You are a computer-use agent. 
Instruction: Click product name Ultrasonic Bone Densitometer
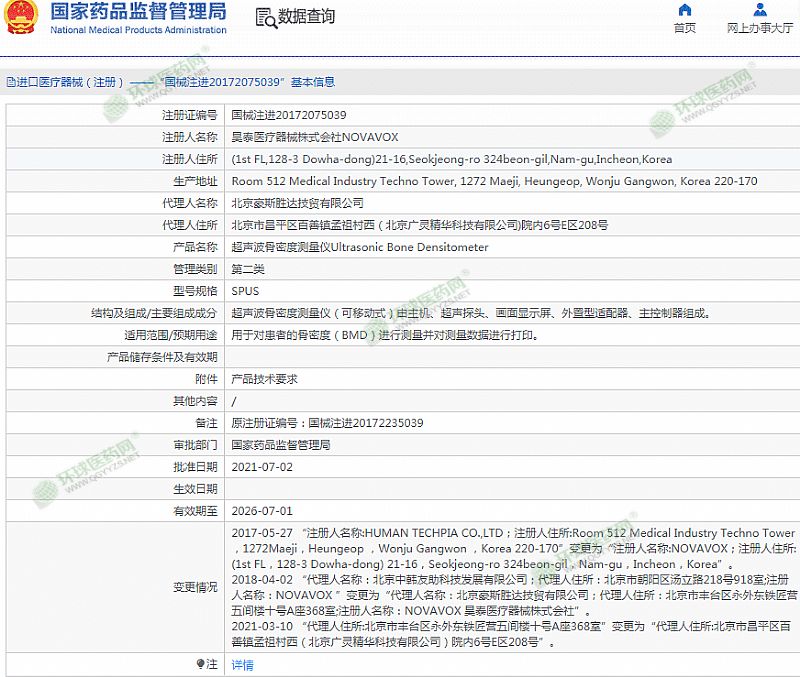click(x=360, y=247)
